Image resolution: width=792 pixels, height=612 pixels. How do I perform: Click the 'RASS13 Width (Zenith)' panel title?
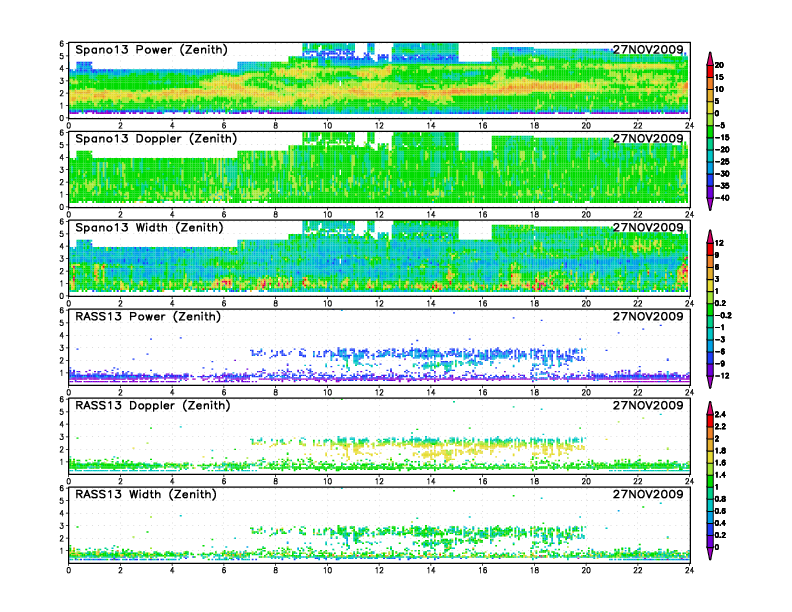pyautogui.click(x=146, y=494)
